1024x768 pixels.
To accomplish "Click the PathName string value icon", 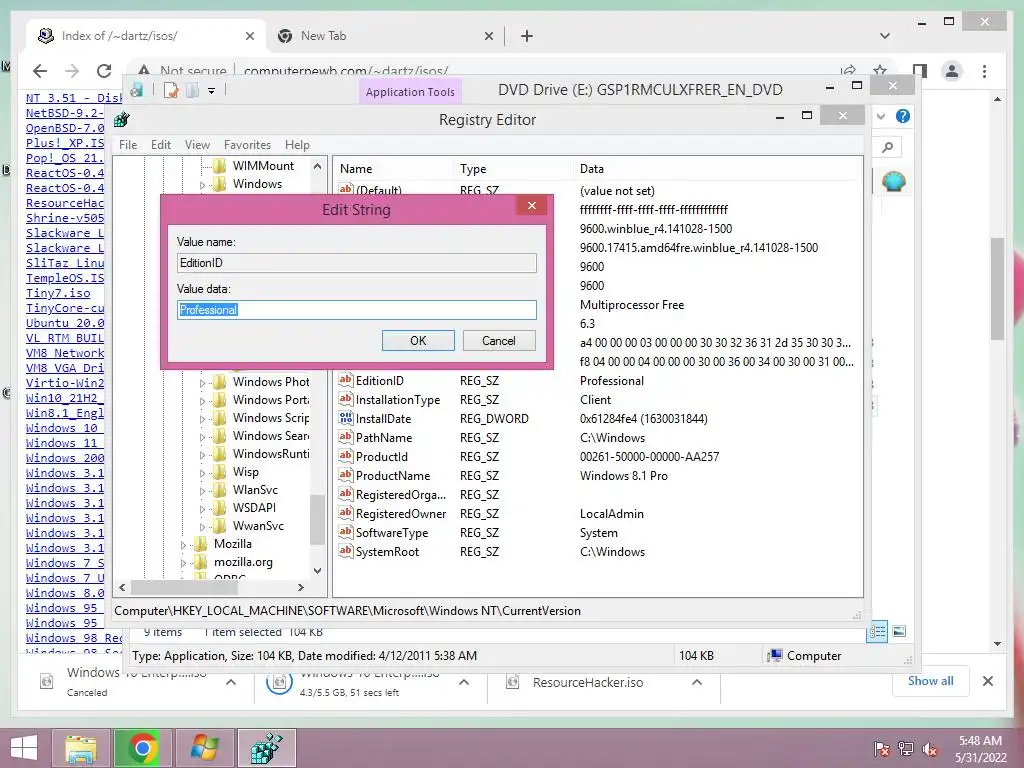I will click(345, 437).
